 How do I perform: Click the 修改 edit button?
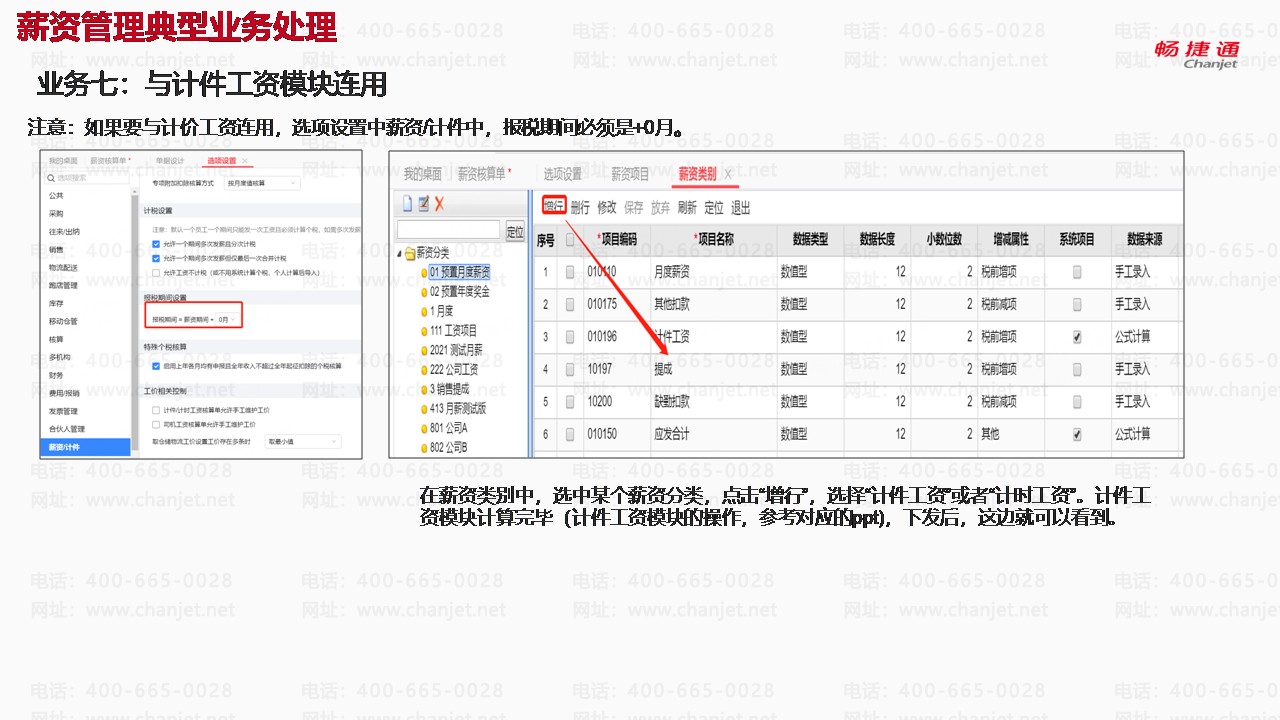tap(607, 208)
